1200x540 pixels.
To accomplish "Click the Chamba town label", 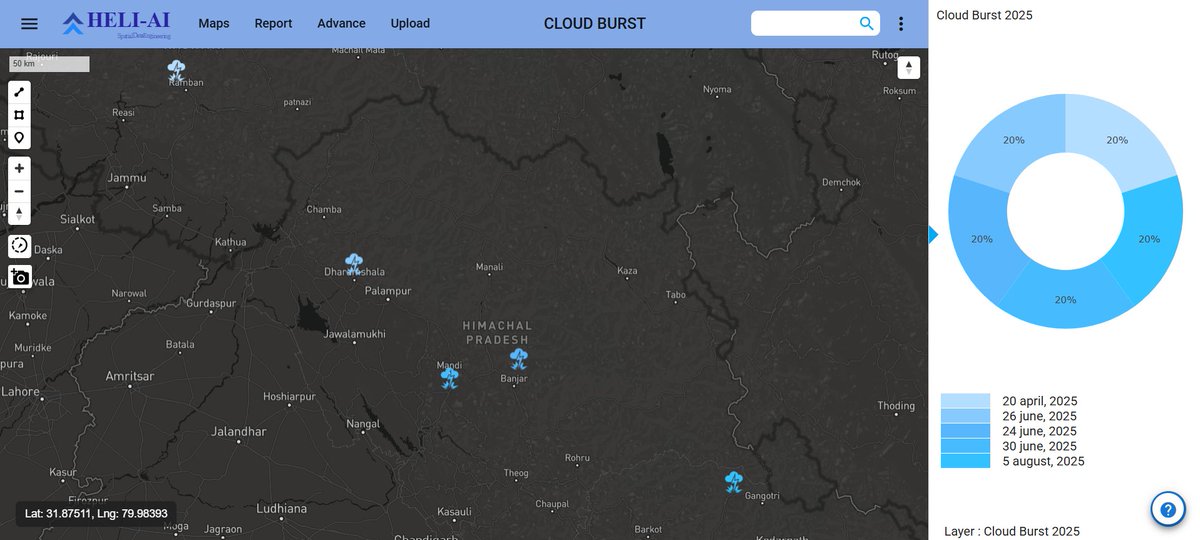I will coord(324,210).
